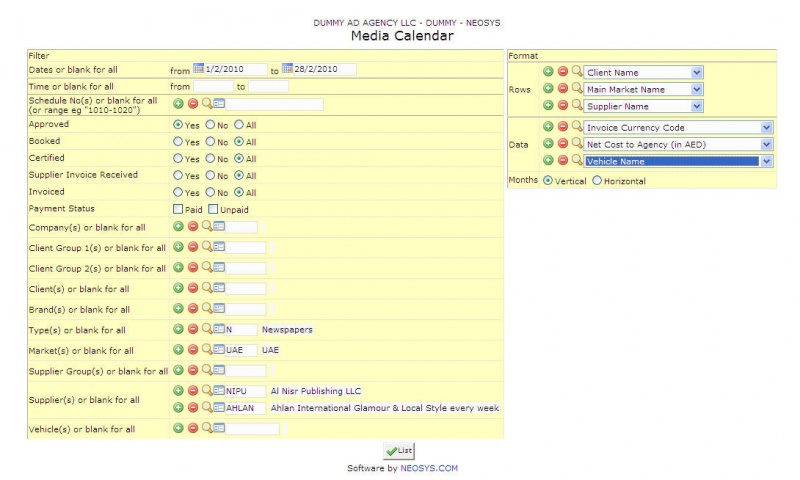This screenshot has height=480, width=800.
Task: Set Certified to No
Action: (x=210, y=158)
